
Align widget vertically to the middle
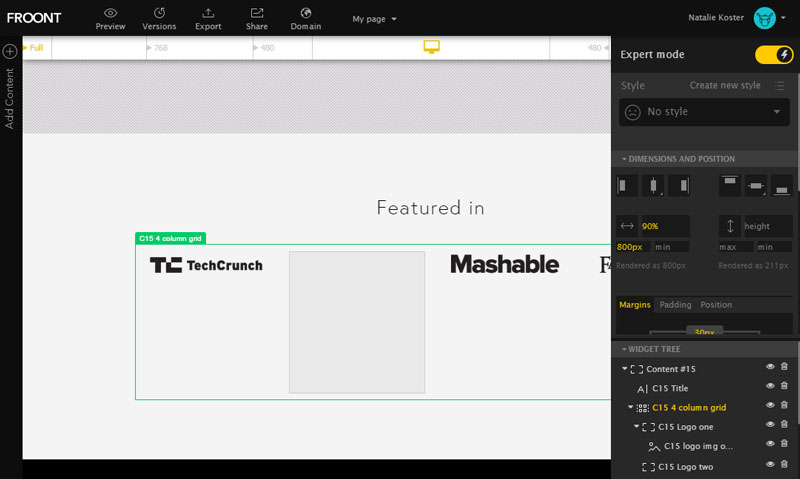click(x=756, y=186)
